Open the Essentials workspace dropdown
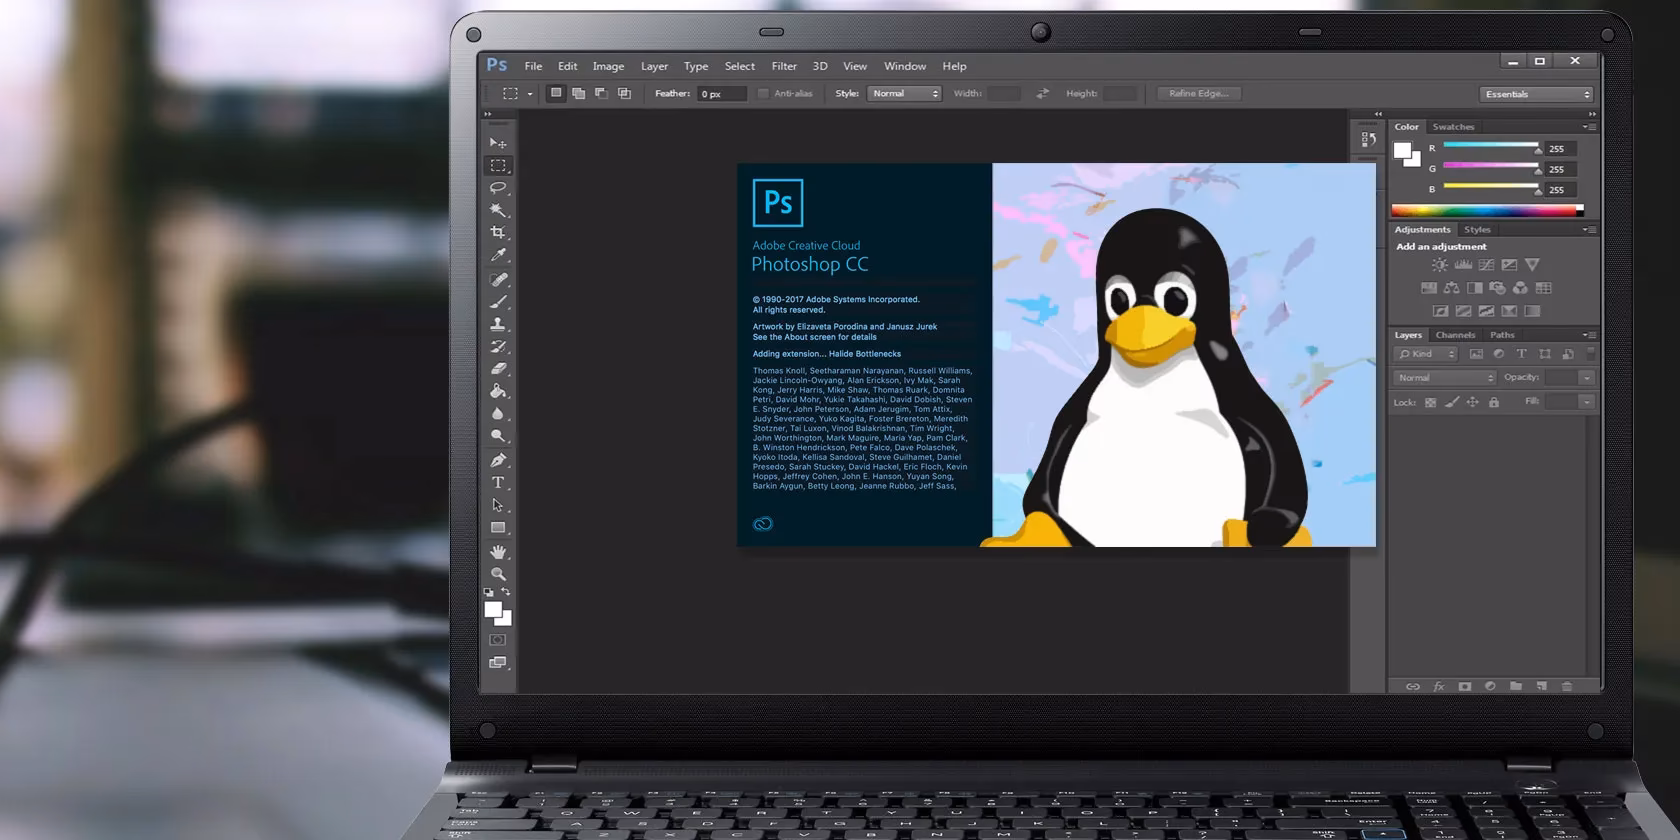 [1536, 94]
